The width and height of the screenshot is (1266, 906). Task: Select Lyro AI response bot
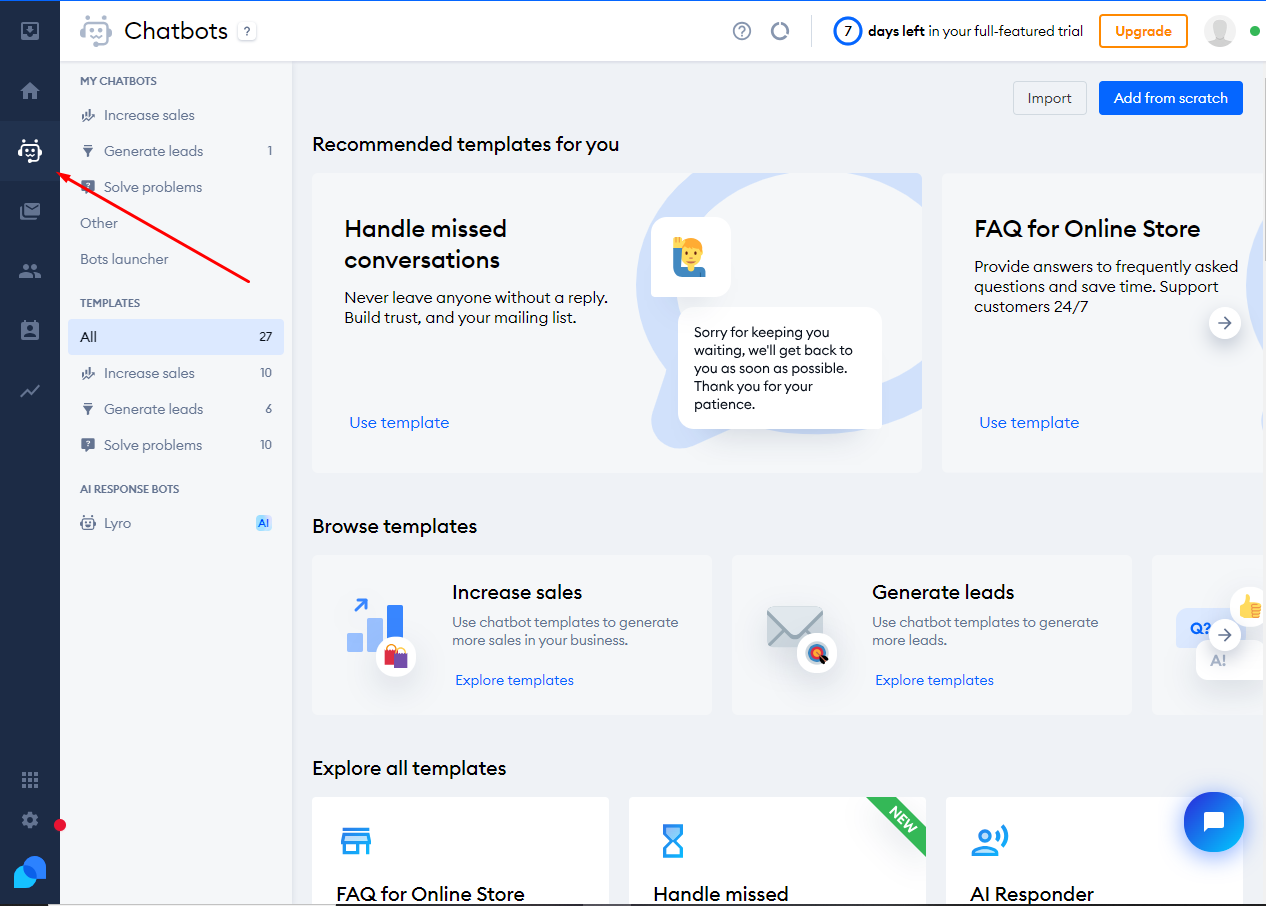[117, 523]
